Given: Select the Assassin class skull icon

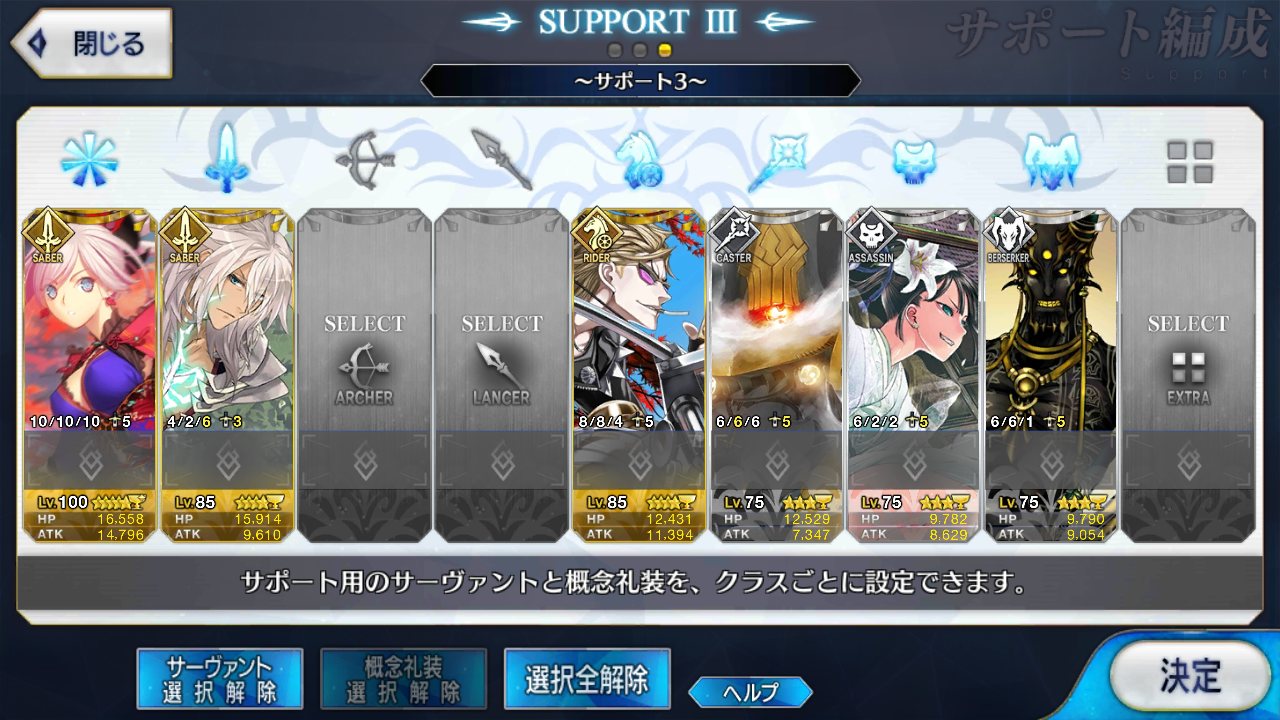Looking at the screenshot, I should pyautogui.click(x=914, y=161).
